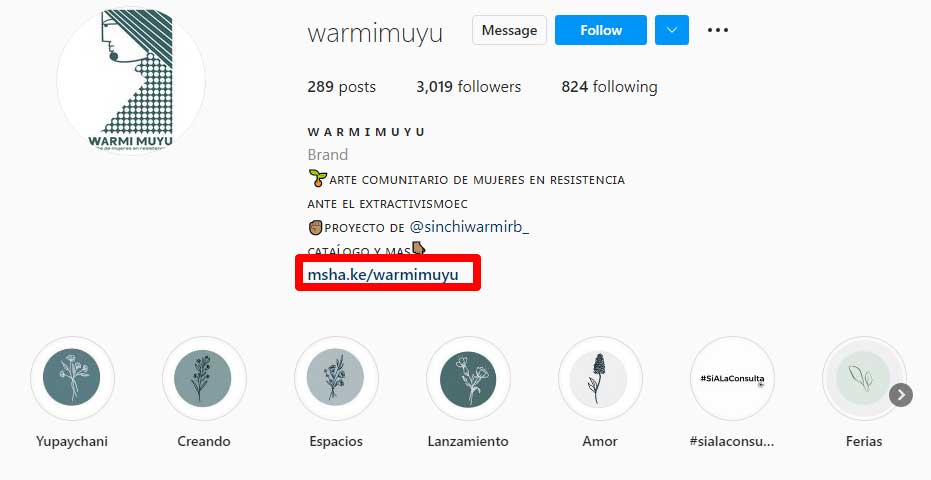This screenshot has height=480, width=931.
Task: View the 824 following list
Action: pos(609,87)
